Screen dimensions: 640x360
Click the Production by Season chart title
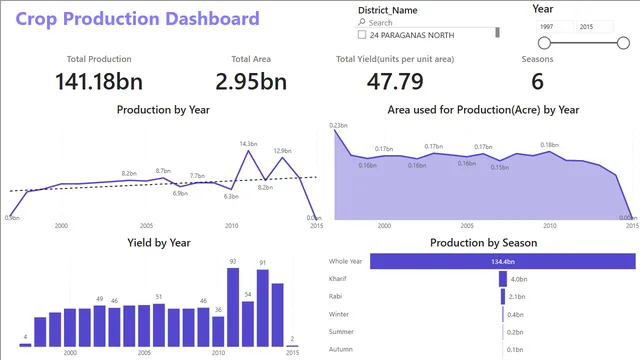pos(484,243)
